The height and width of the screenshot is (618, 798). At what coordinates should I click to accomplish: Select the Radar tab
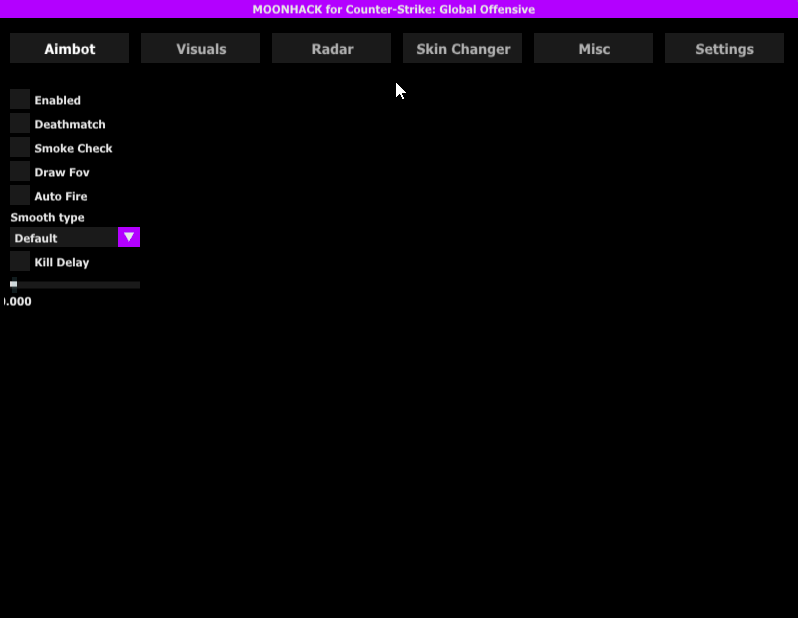pyautogui.click(x=331, y=48)
